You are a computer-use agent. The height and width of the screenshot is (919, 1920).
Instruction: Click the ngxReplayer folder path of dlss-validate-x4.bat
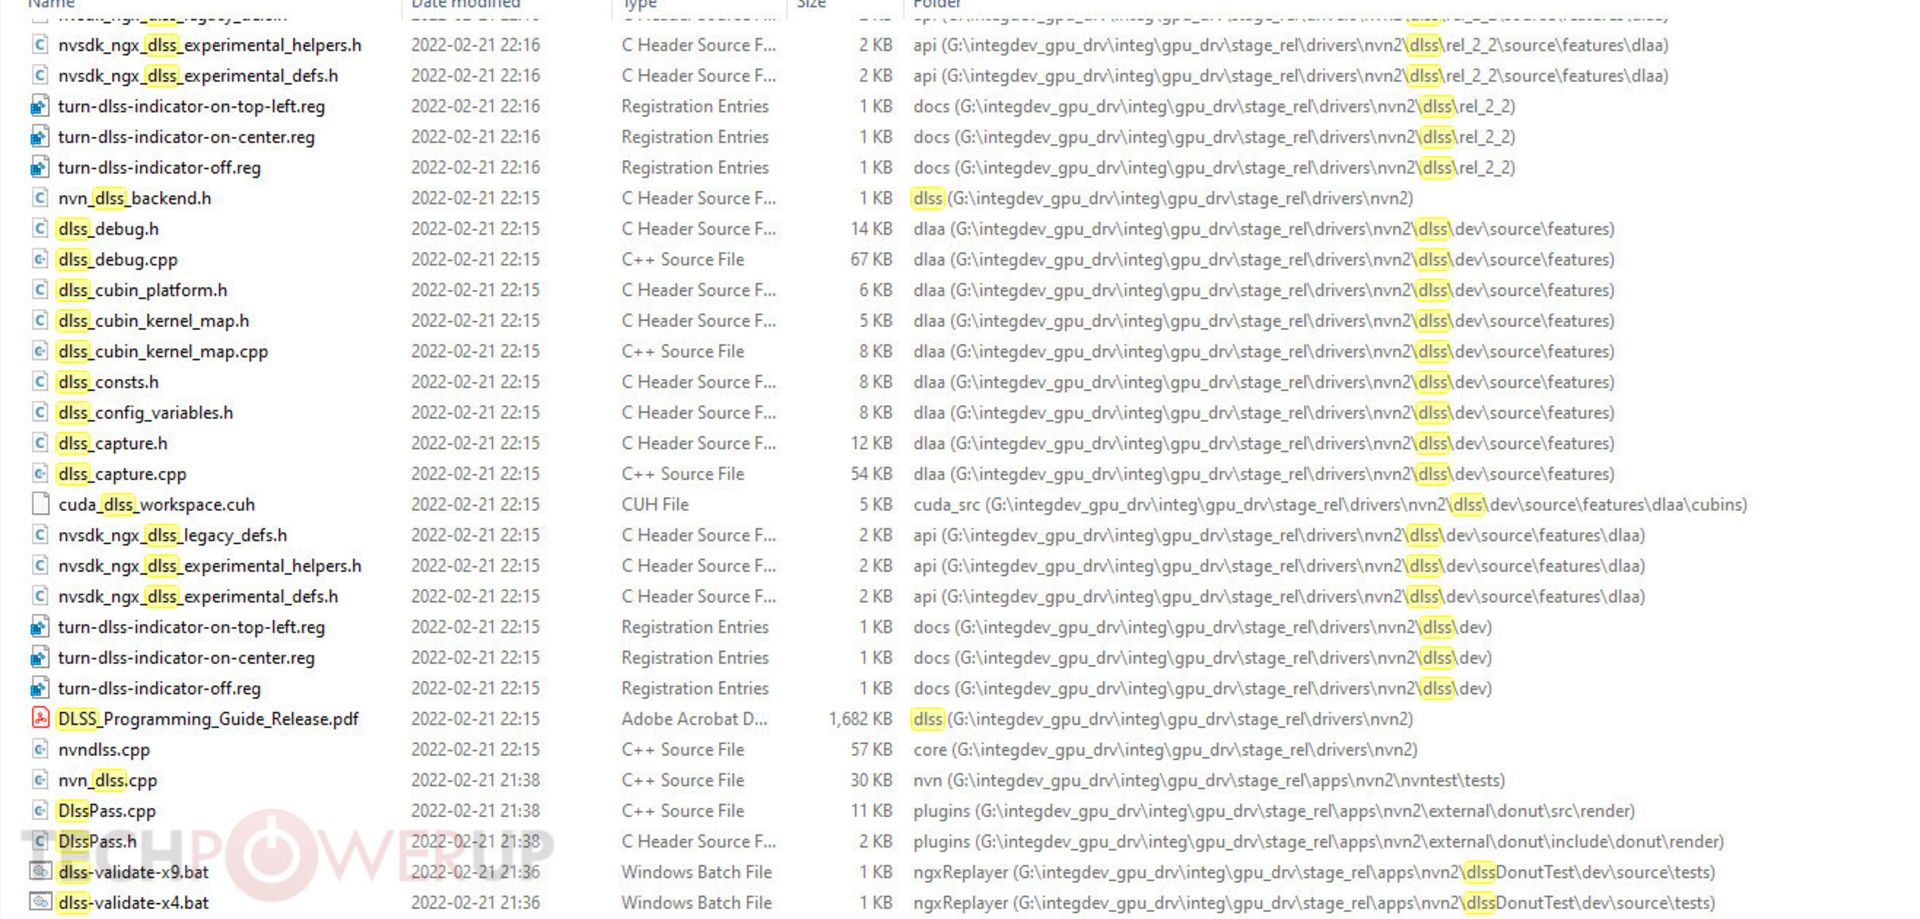coord(1314,902)
